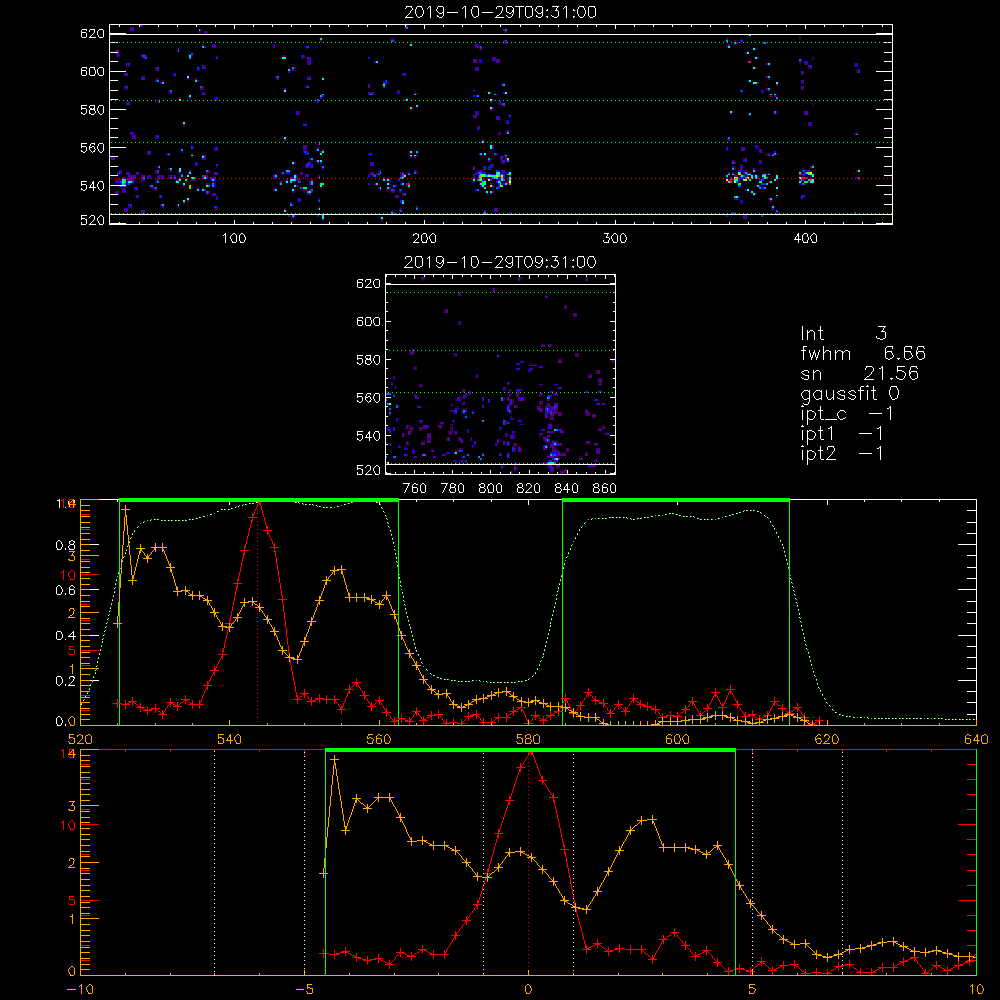Viewport: 1000px width, 1000px height.
Task: Click y-axis label 580 on top image
Action: pos(92,110)
